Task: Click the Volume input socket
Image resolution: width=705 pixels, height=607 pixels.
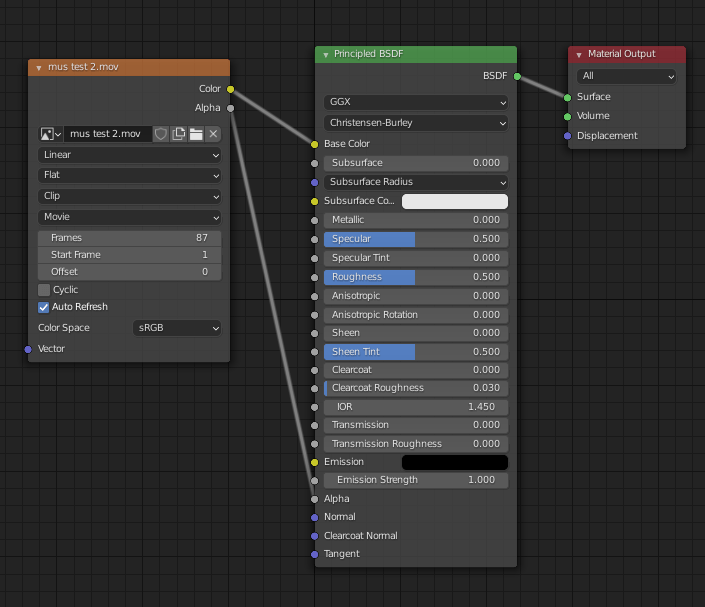Action: point(567,116)
